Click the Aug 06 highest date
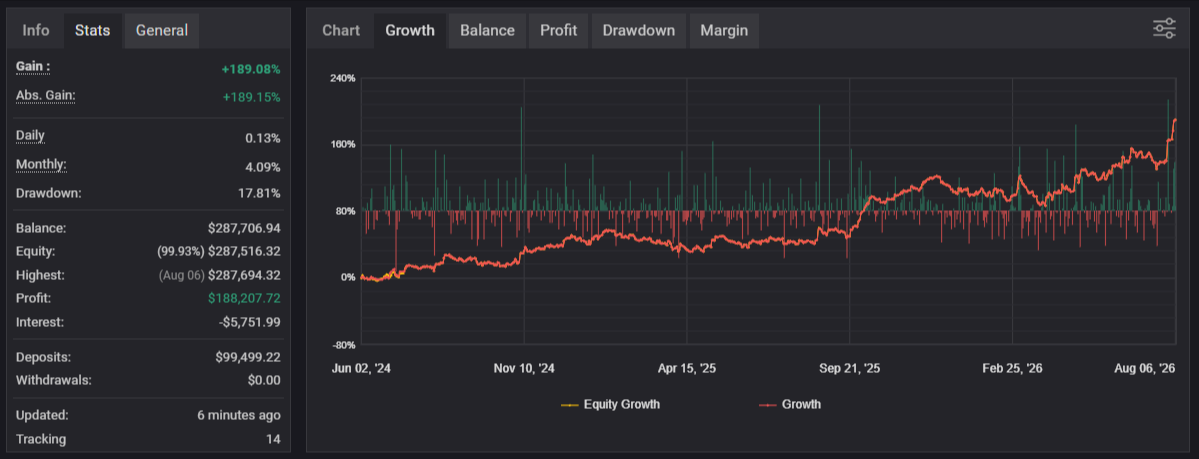 tap(181, 275)
